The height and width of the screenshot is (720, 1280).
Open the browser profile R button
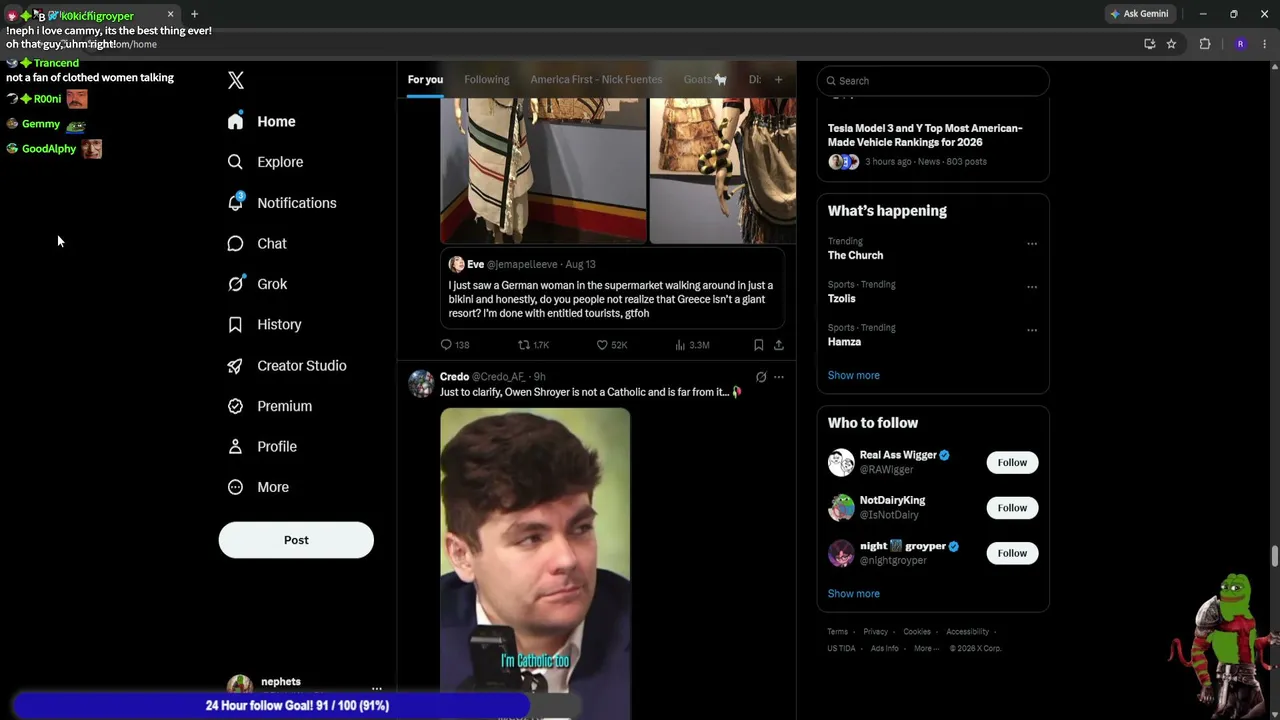[1240, 44]
